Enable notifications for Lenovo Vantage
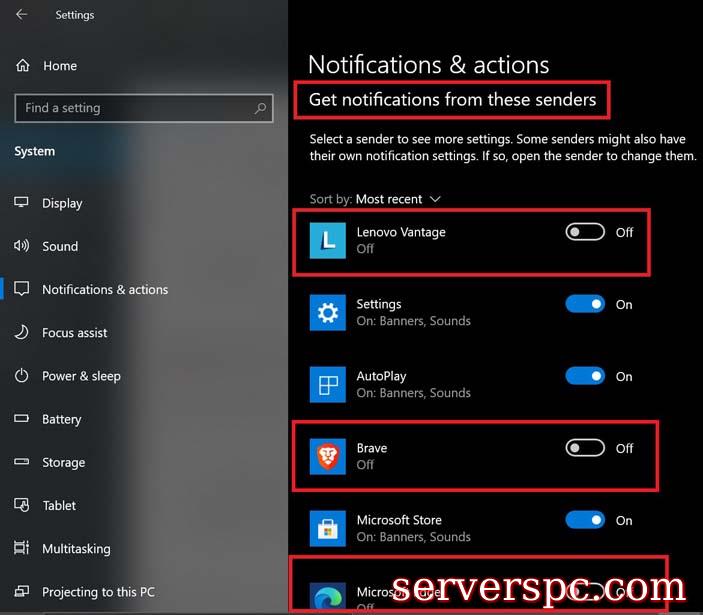703x615 pixels. (x=585, y=232)
